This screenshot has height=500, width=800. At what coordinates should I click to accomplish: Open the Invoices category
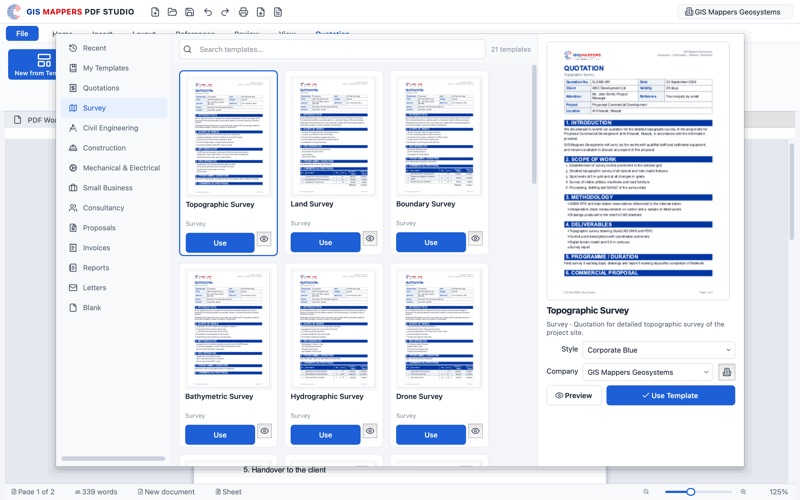tap(113, 247)
